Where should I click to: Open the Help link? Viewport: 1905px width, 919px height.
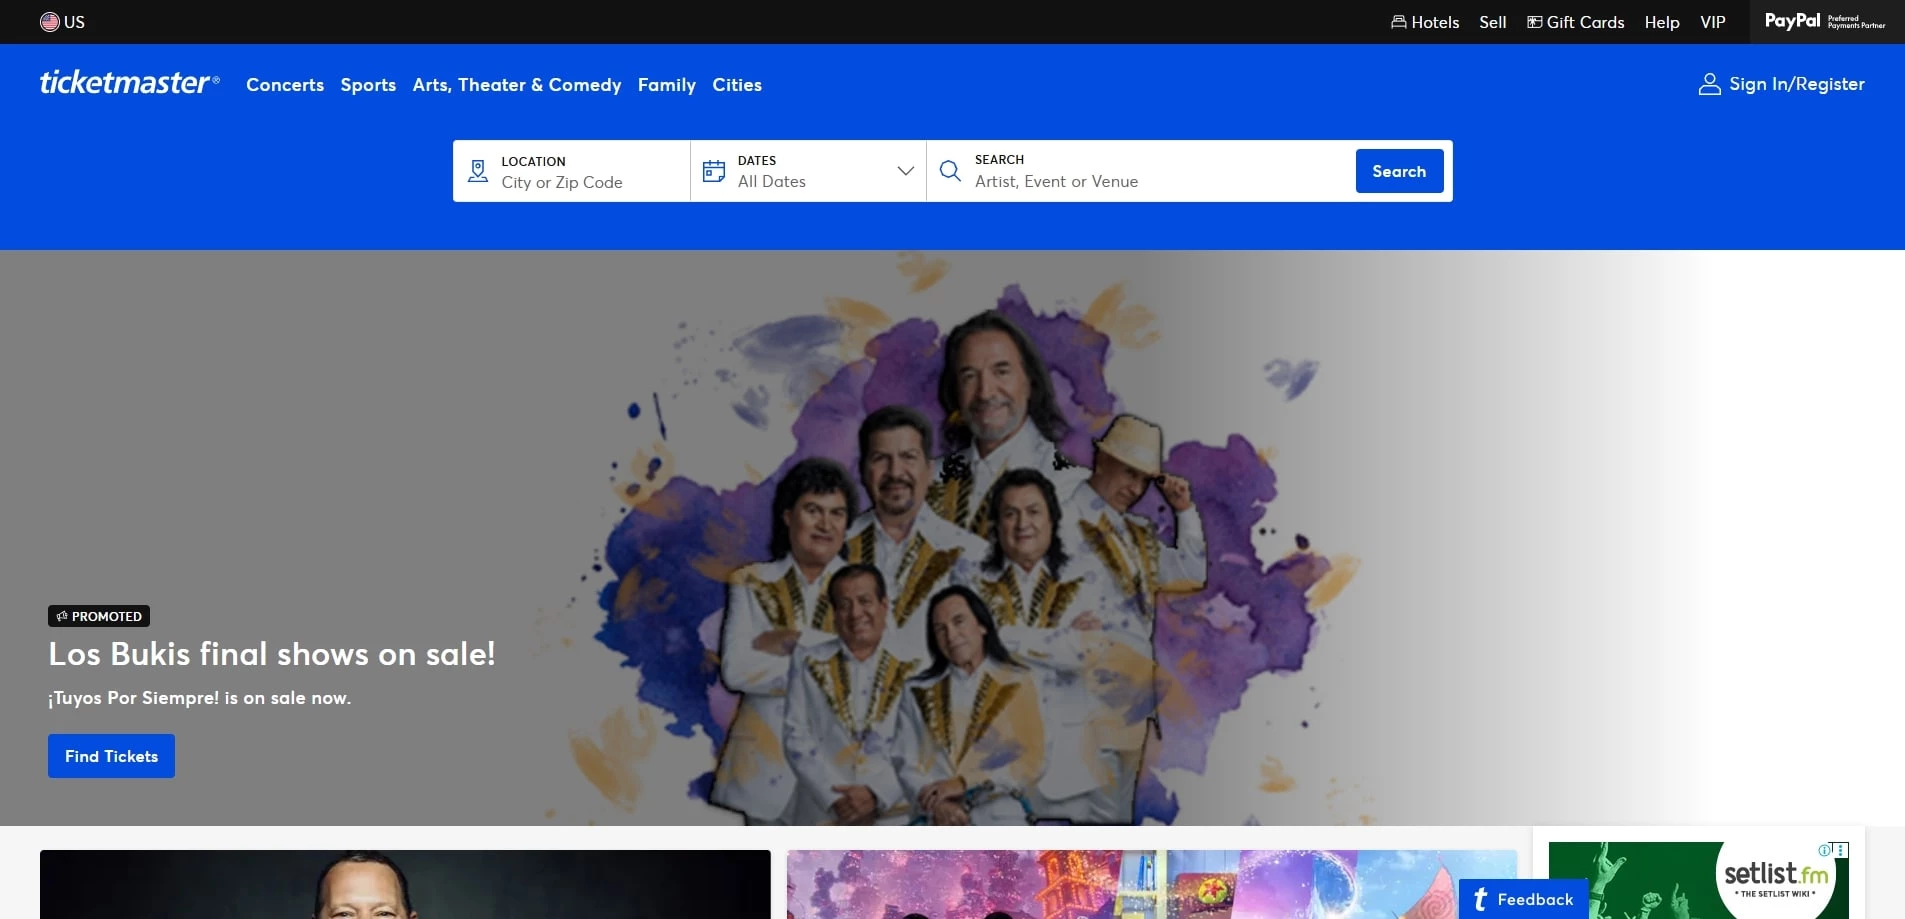coord(1661,21)
